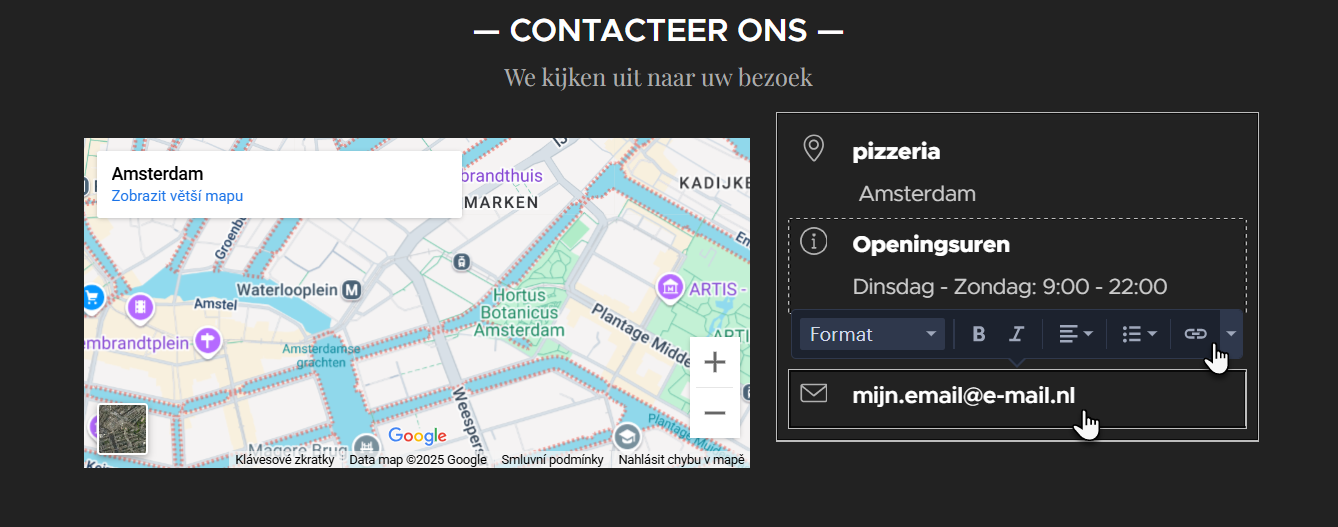The width and height of the screenshot is (1338, 527).
Task: Expand more toolbar options arrow
Action: pyautogui.click(x=1232, y=334)
